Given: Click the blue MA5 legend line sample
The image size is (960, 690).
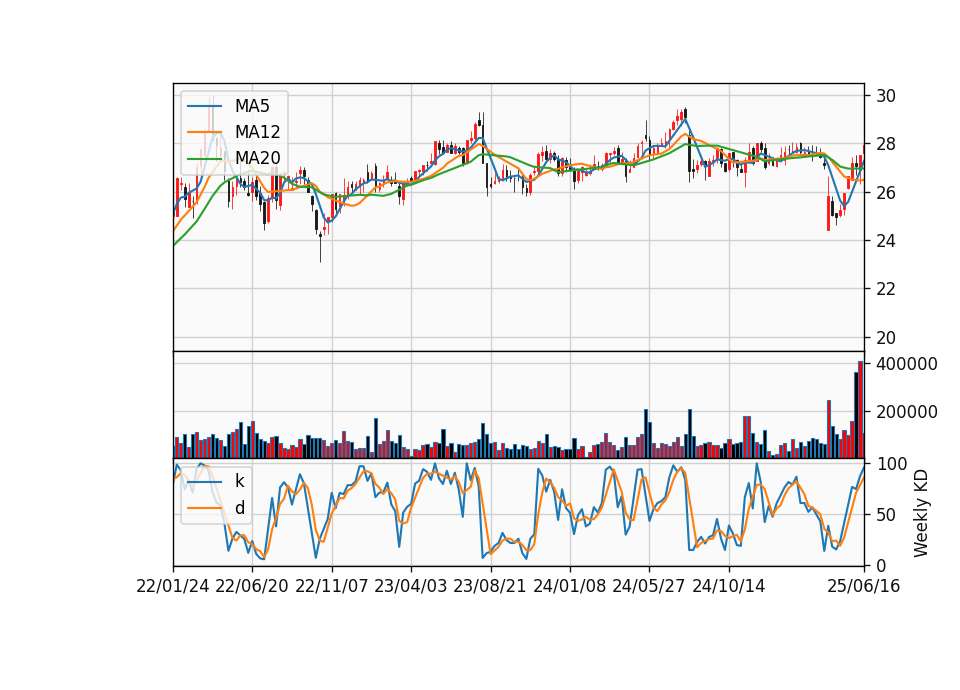Looking at the screenshot, I should coord(204,107).
